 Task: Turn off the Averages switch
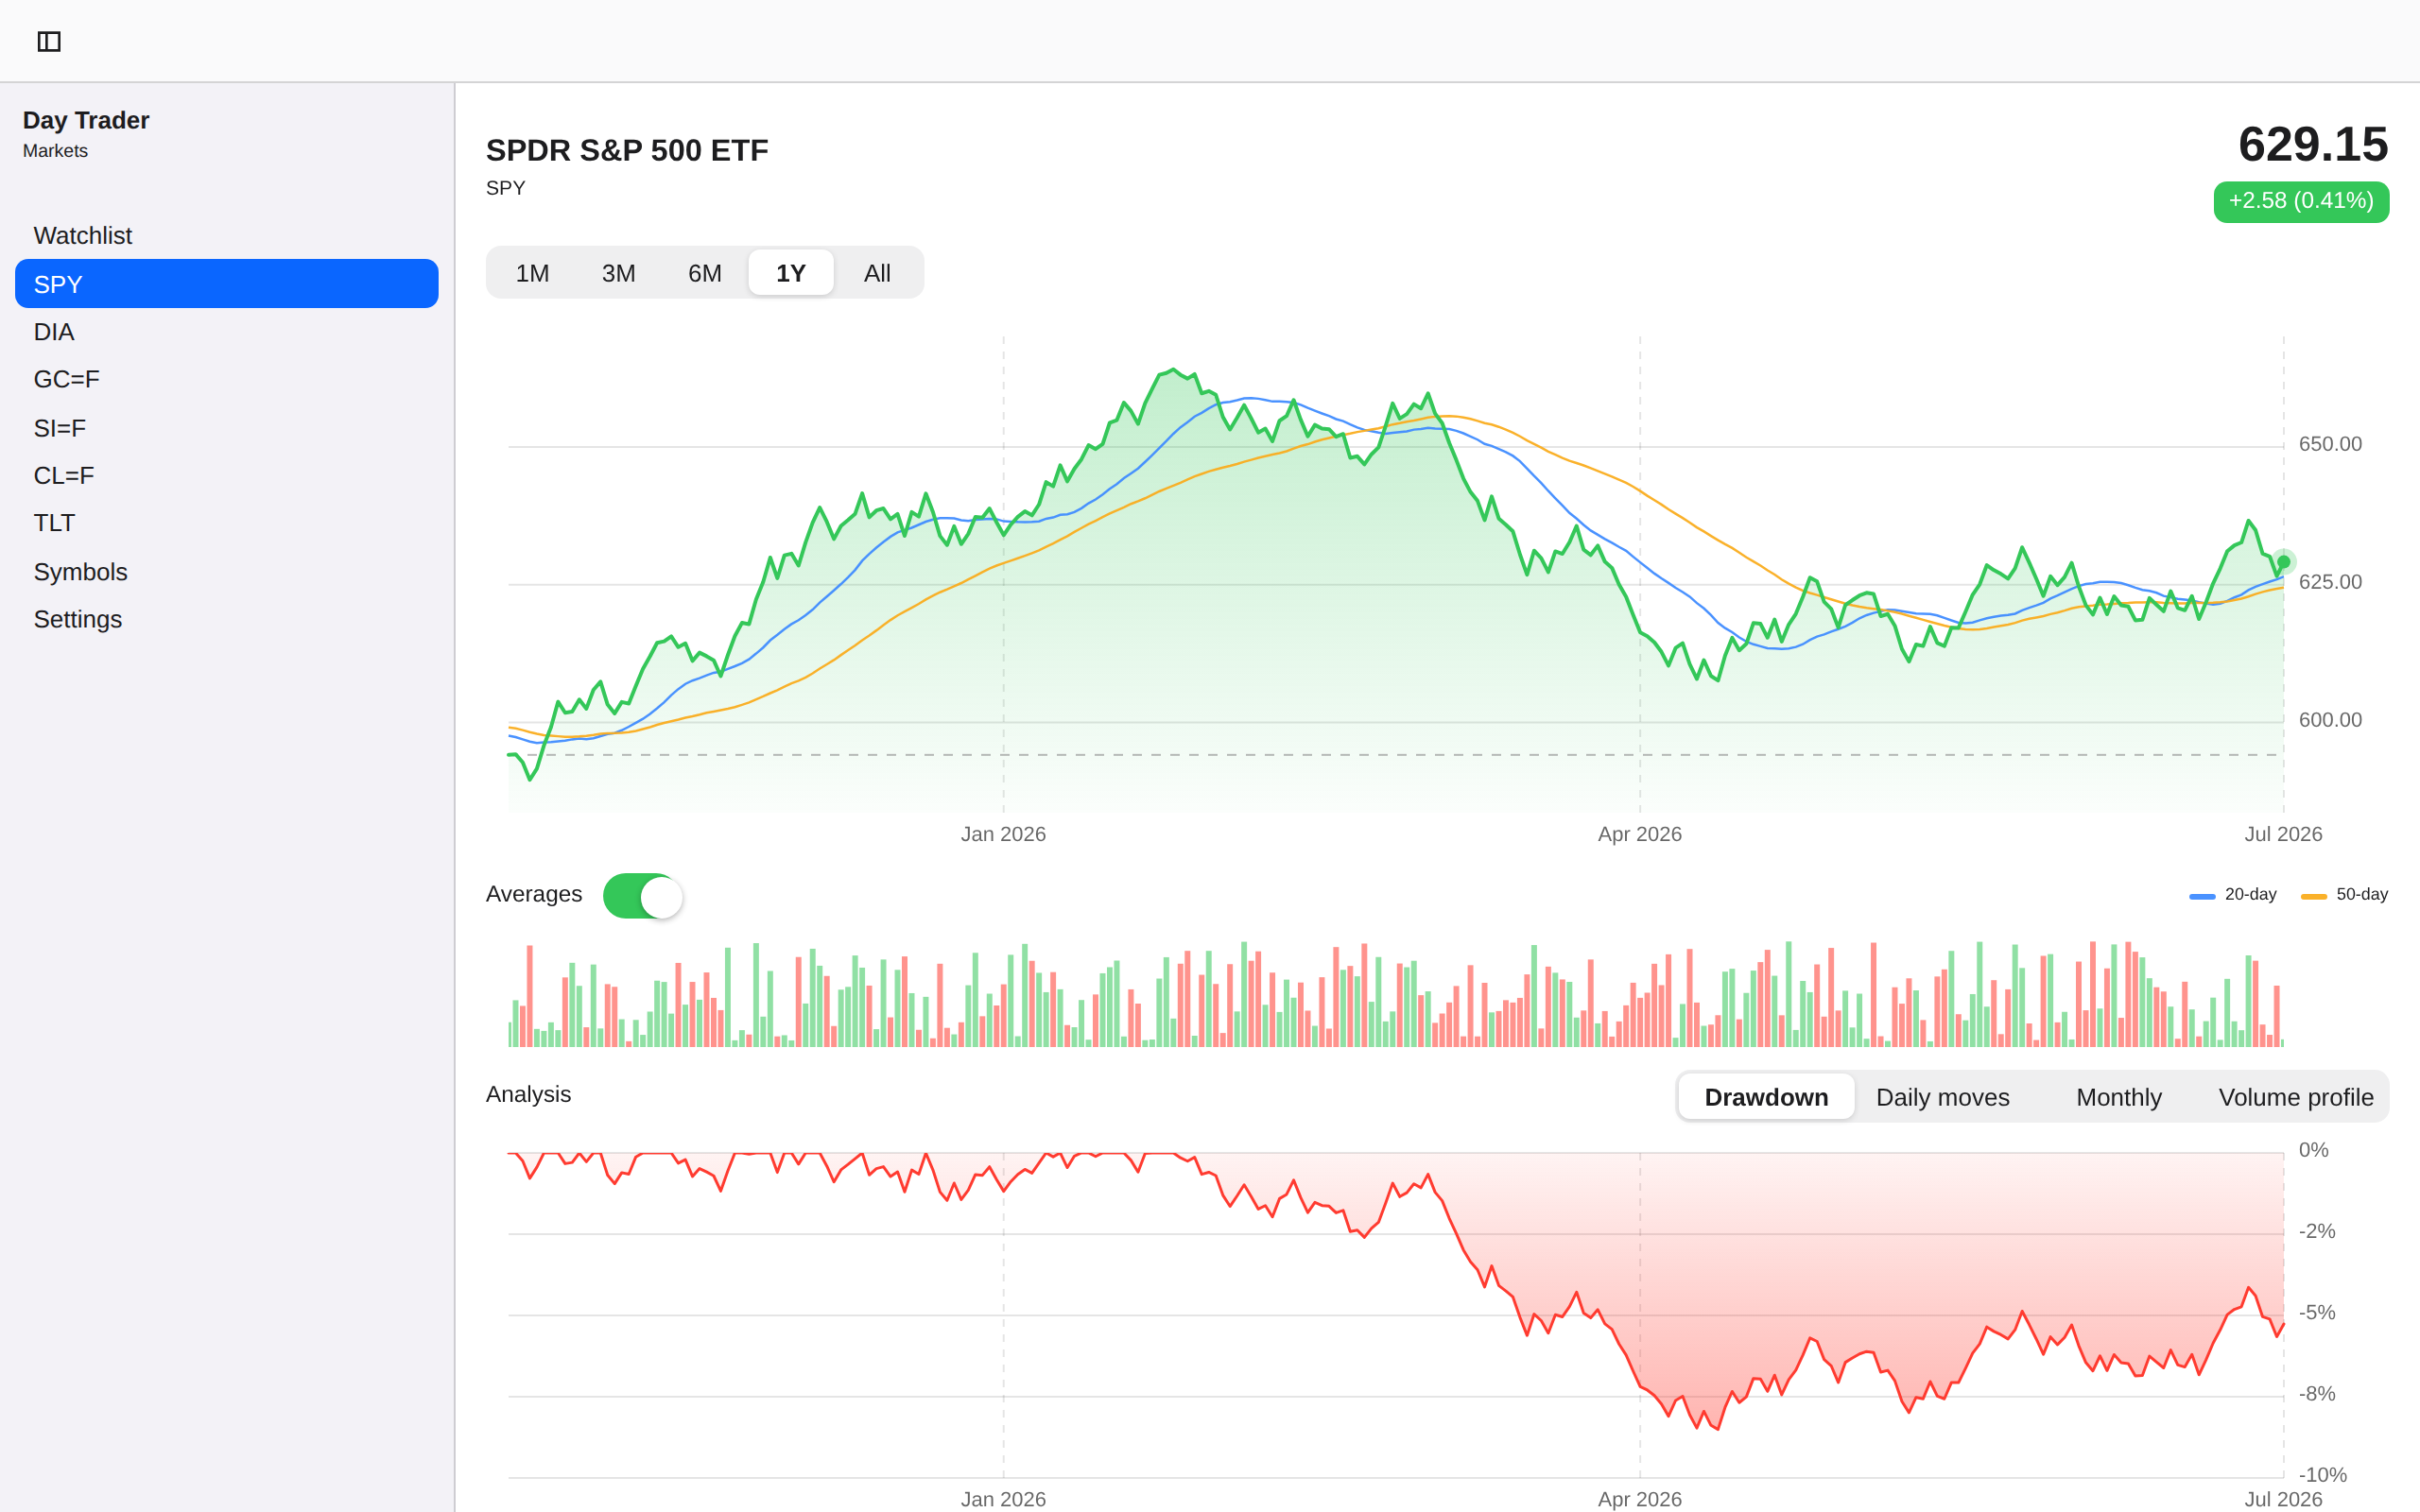(643, 896)
